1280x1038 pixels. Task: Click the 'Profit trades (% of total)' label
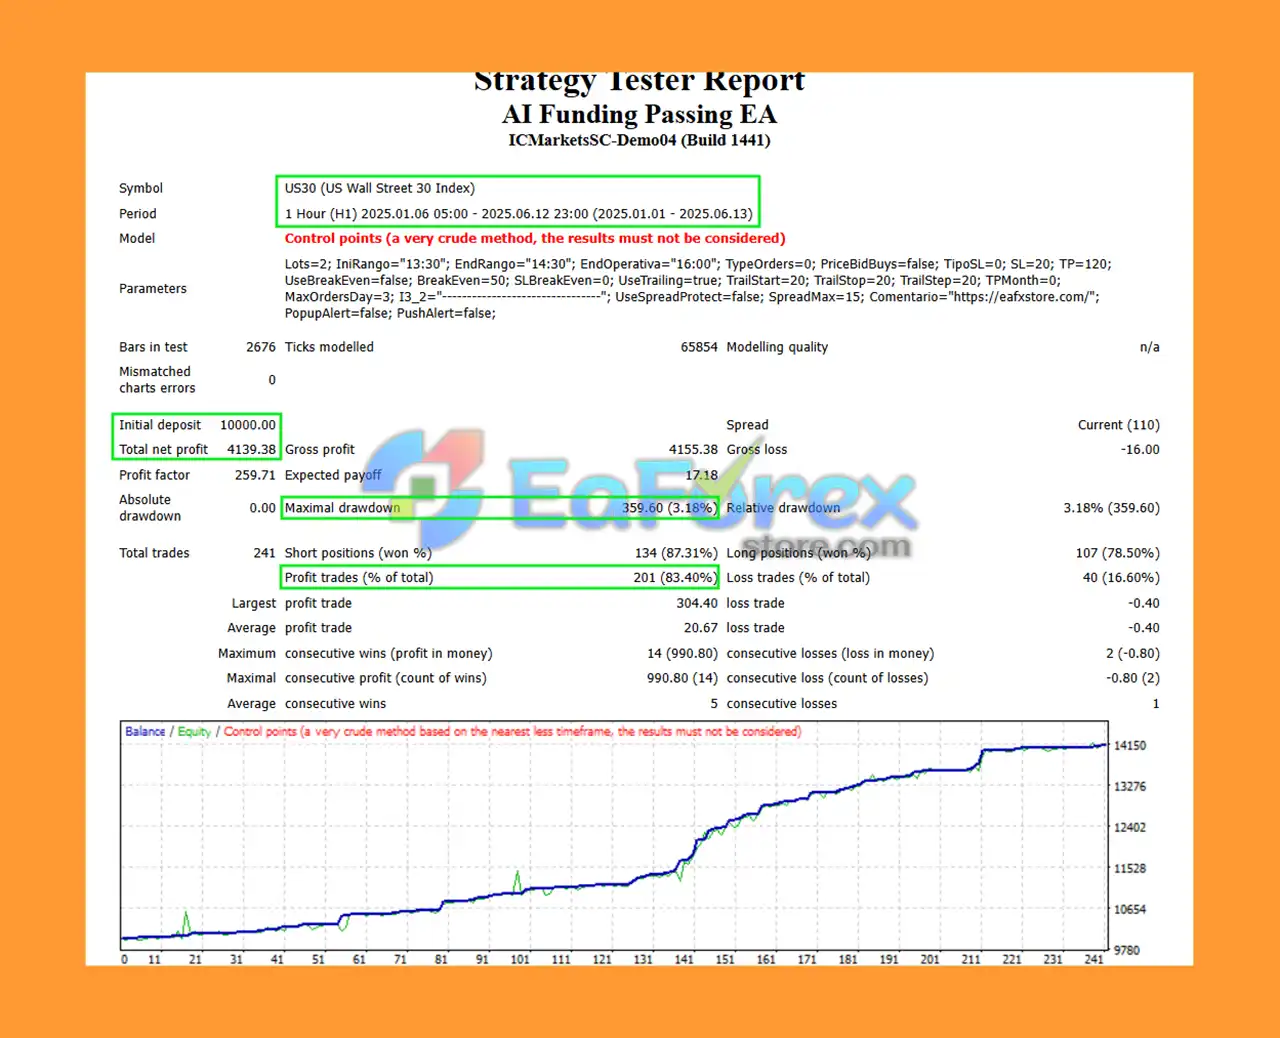(x=359, y=577)
